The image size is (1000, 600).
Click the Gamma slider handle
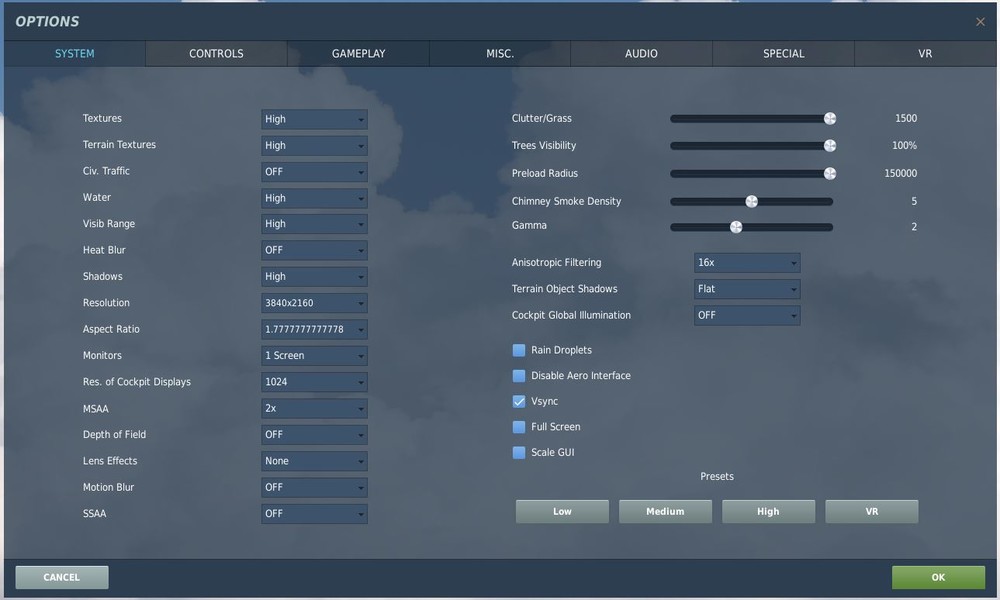pos(736,227)
